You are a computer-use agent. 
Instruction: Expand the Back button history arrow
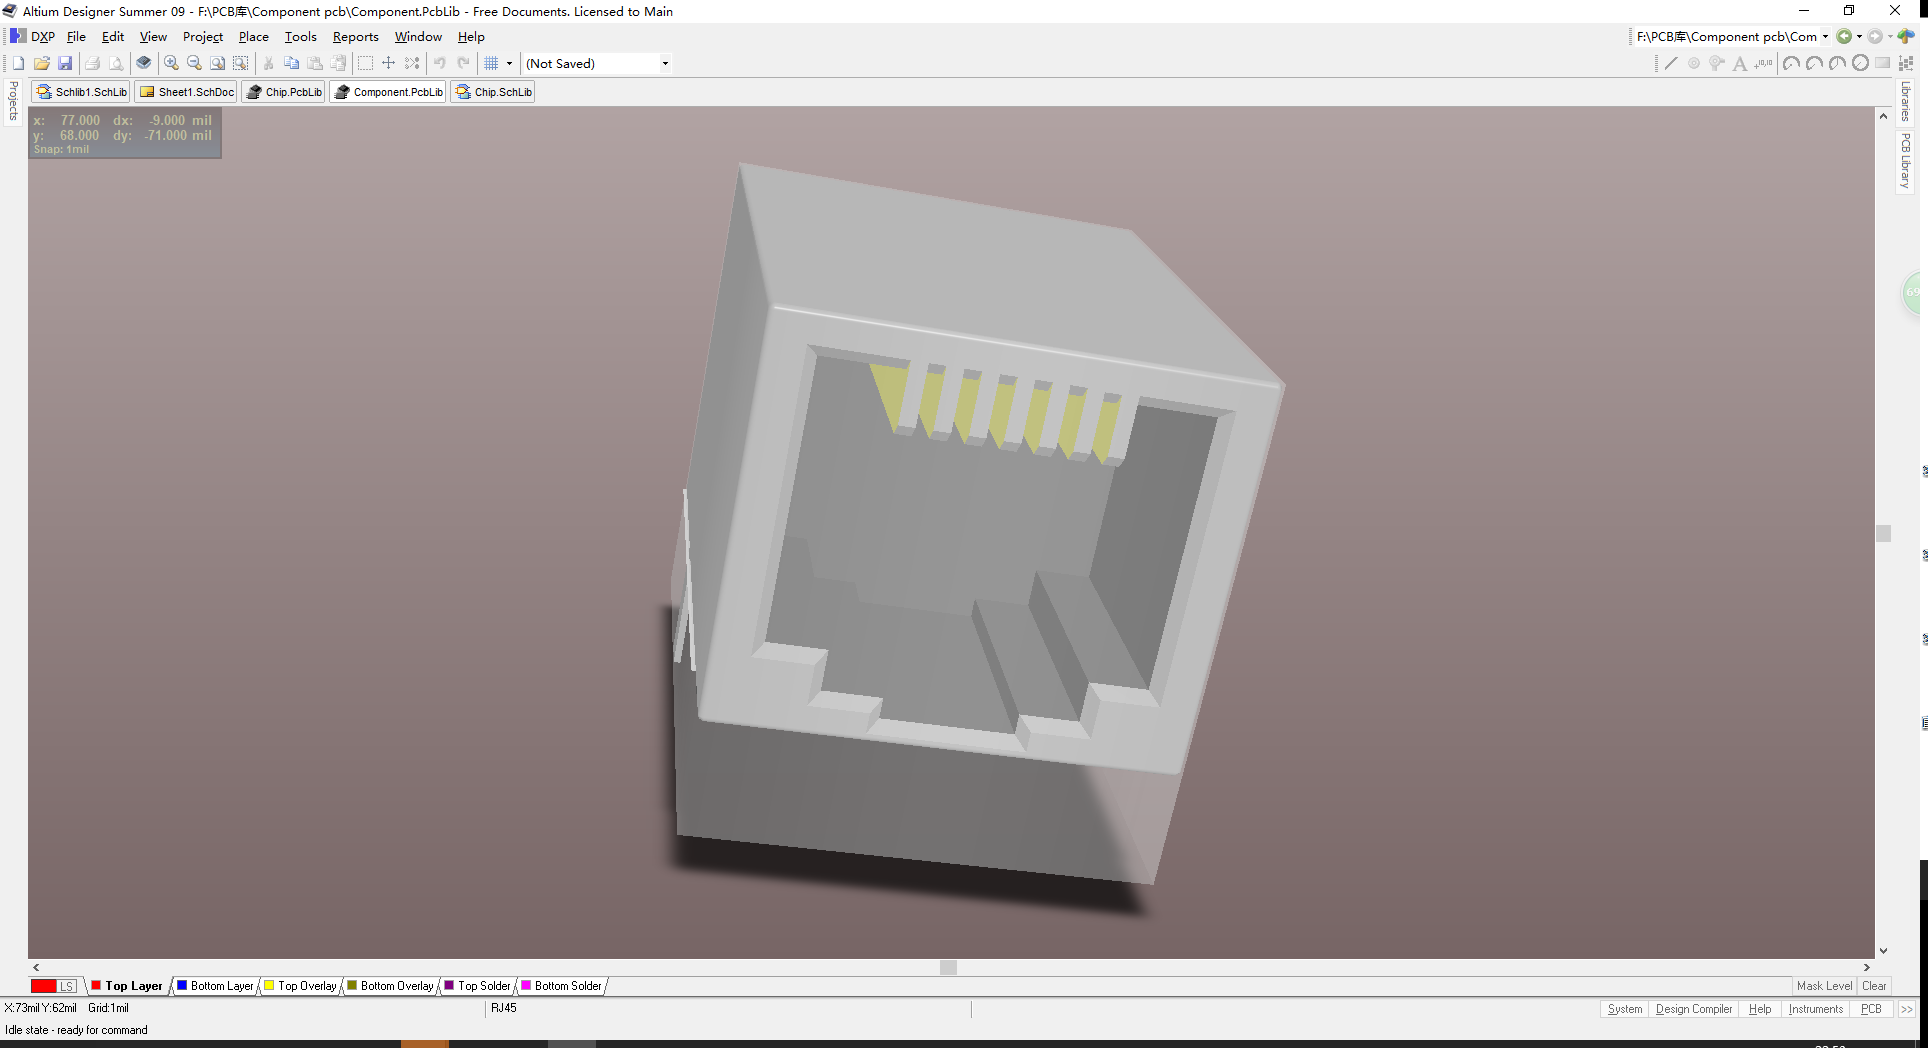coord(1859,37)
